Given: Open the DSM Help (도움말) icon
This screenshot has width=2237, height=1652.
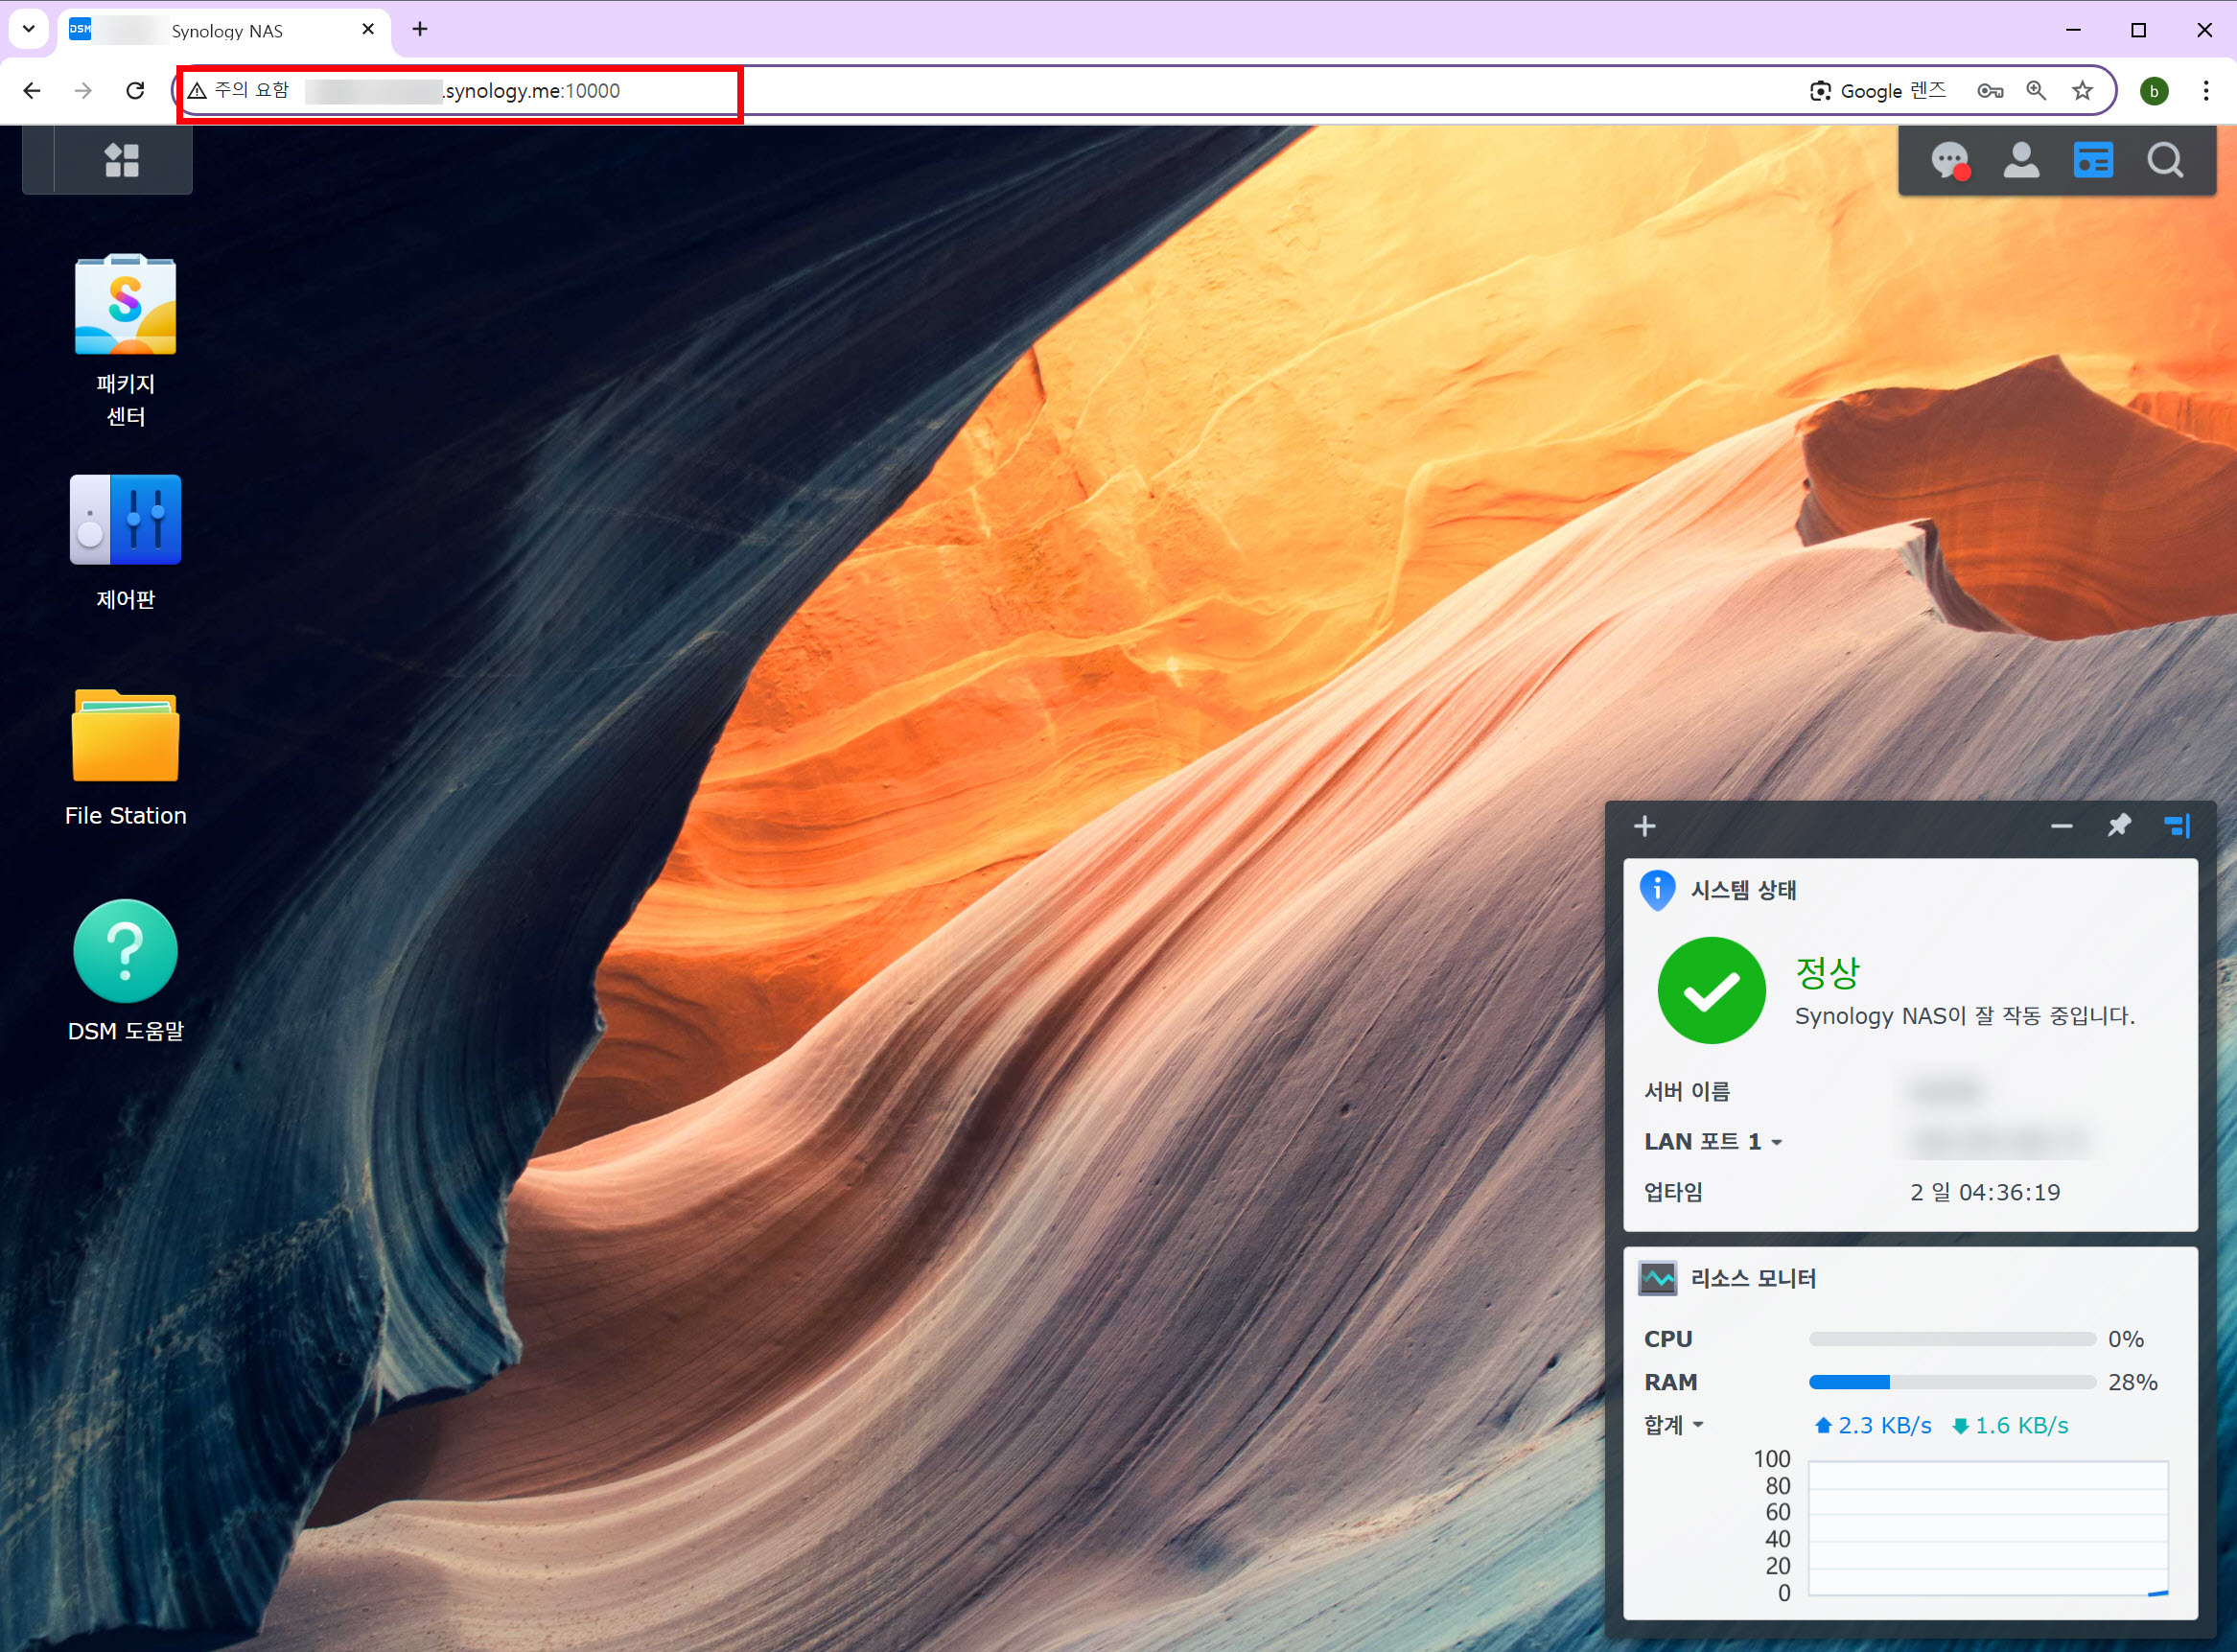Looking at the screenshot, I should (125, 951).
